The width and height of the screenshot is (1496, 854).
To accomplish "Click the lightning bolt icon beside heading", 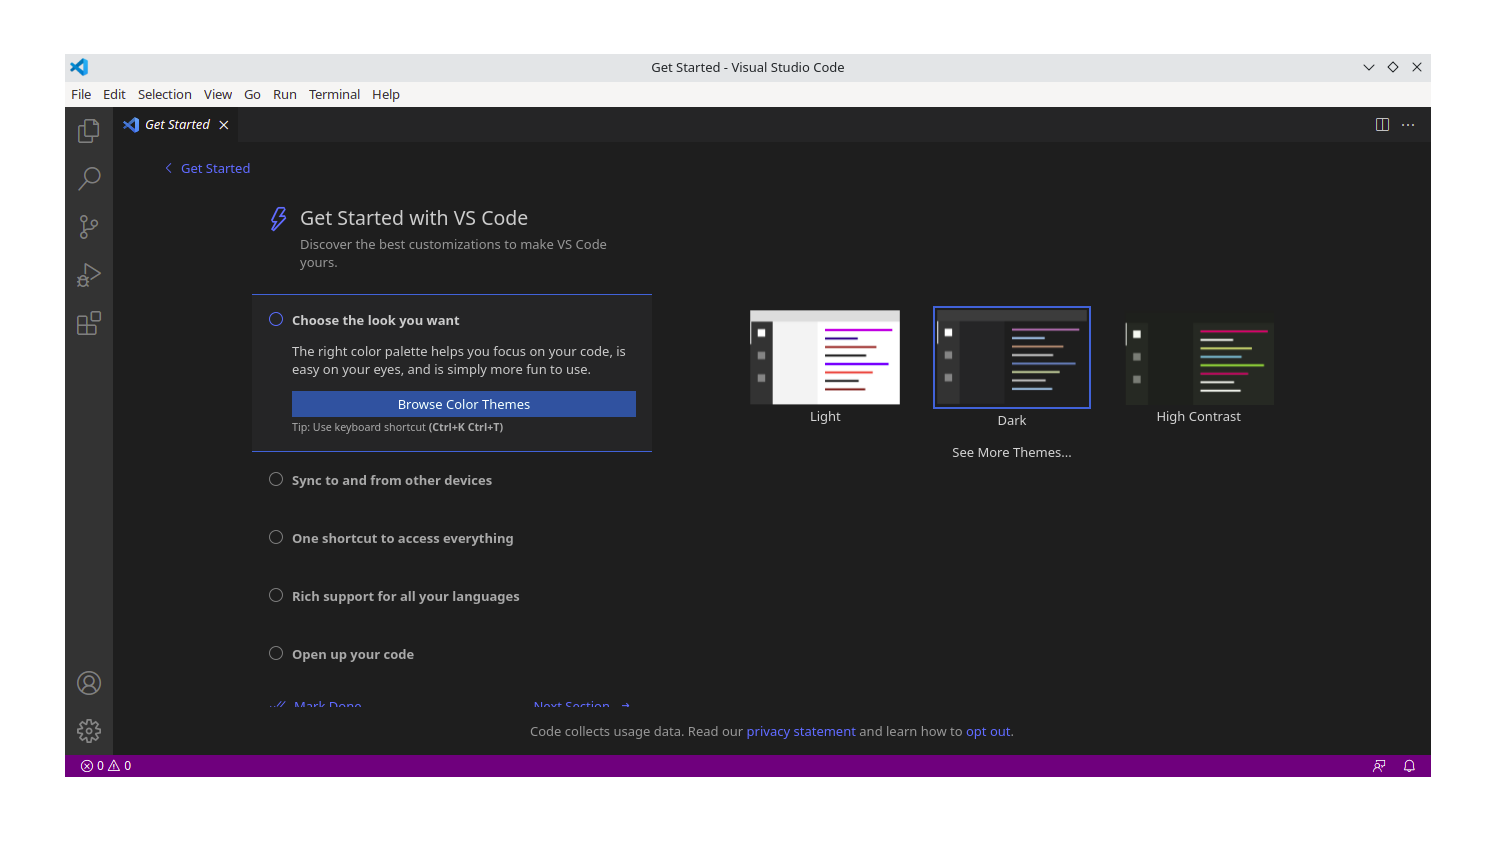I will 278,219.
